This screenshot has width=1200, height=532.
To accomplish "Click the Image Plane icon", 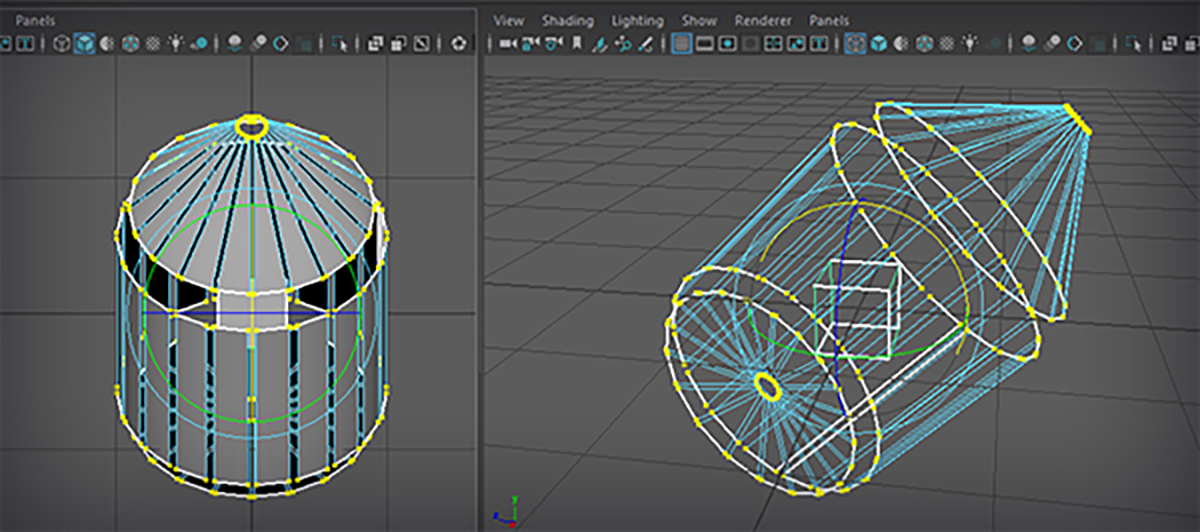I will tap(600, 43).
